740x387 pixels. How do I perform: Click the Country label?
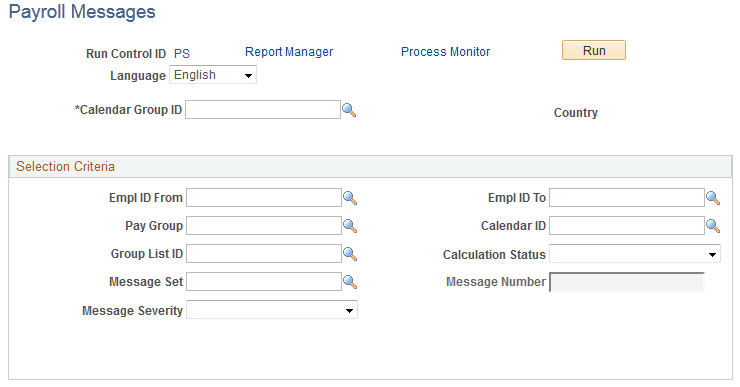tap(576, 113)
